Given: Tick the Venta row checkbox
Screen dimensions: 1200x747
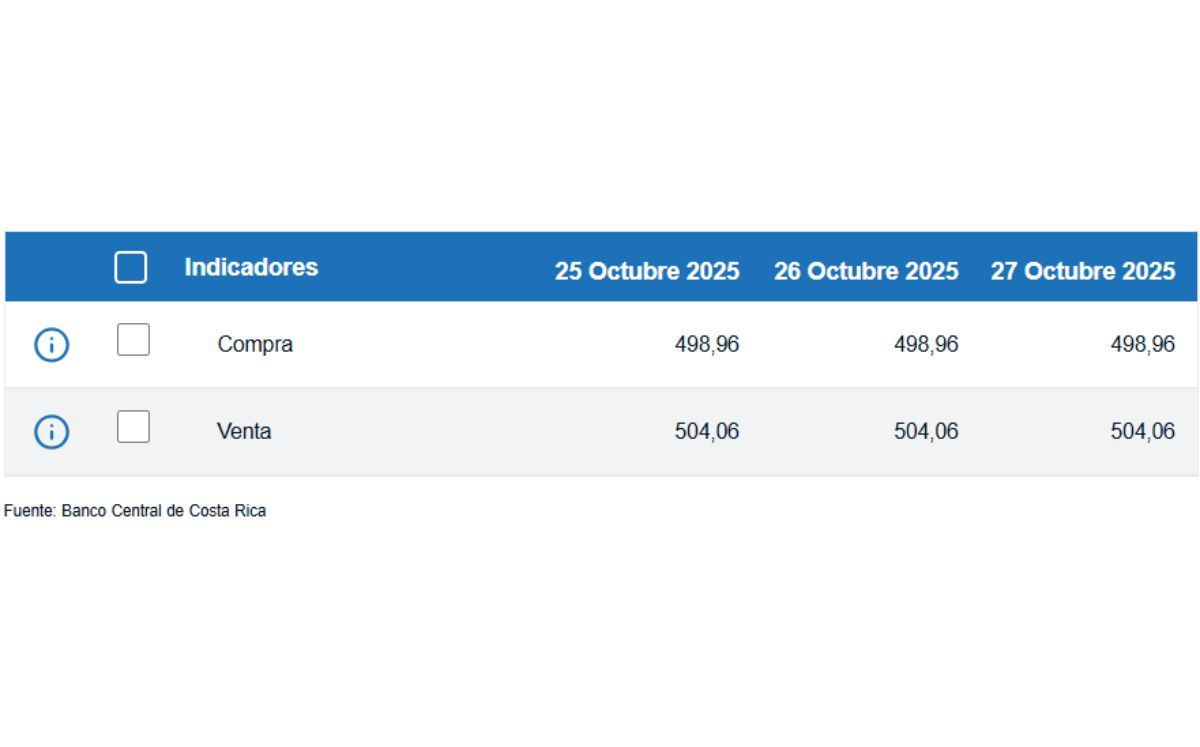Looking at the screenshot, I should (133, 427).
